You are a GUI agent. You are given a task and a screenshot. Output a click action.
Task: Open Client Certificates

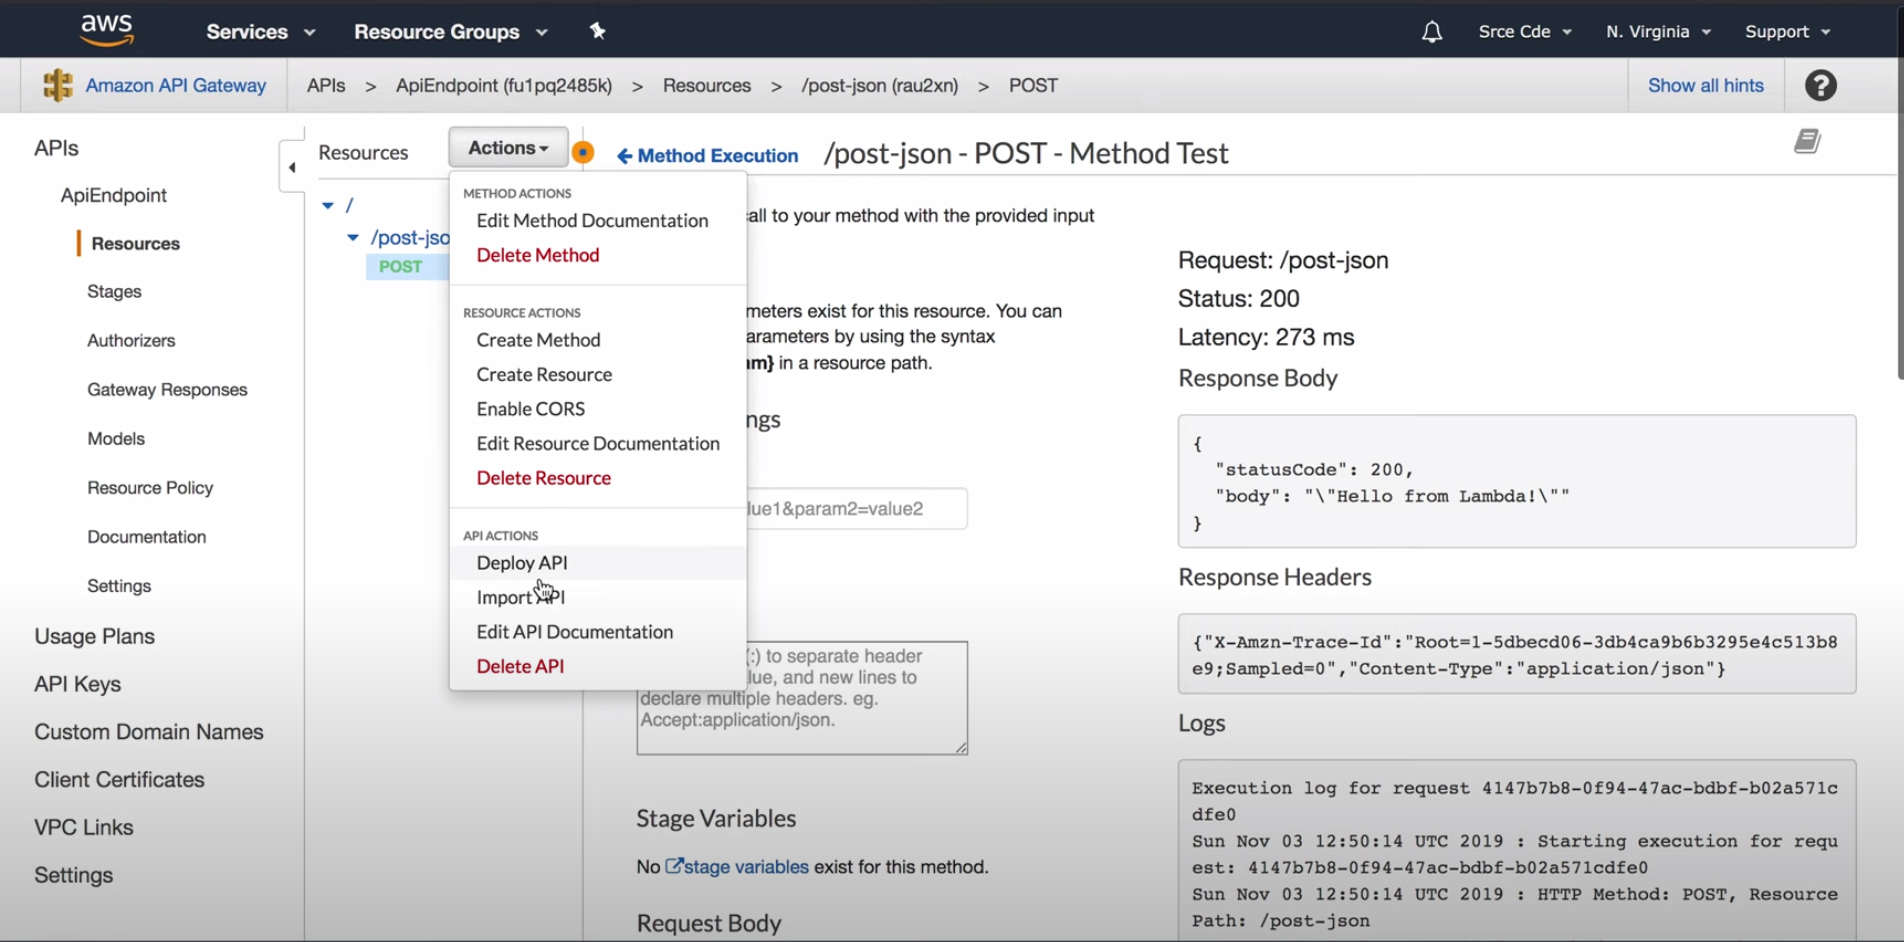(x=119, y=780)
